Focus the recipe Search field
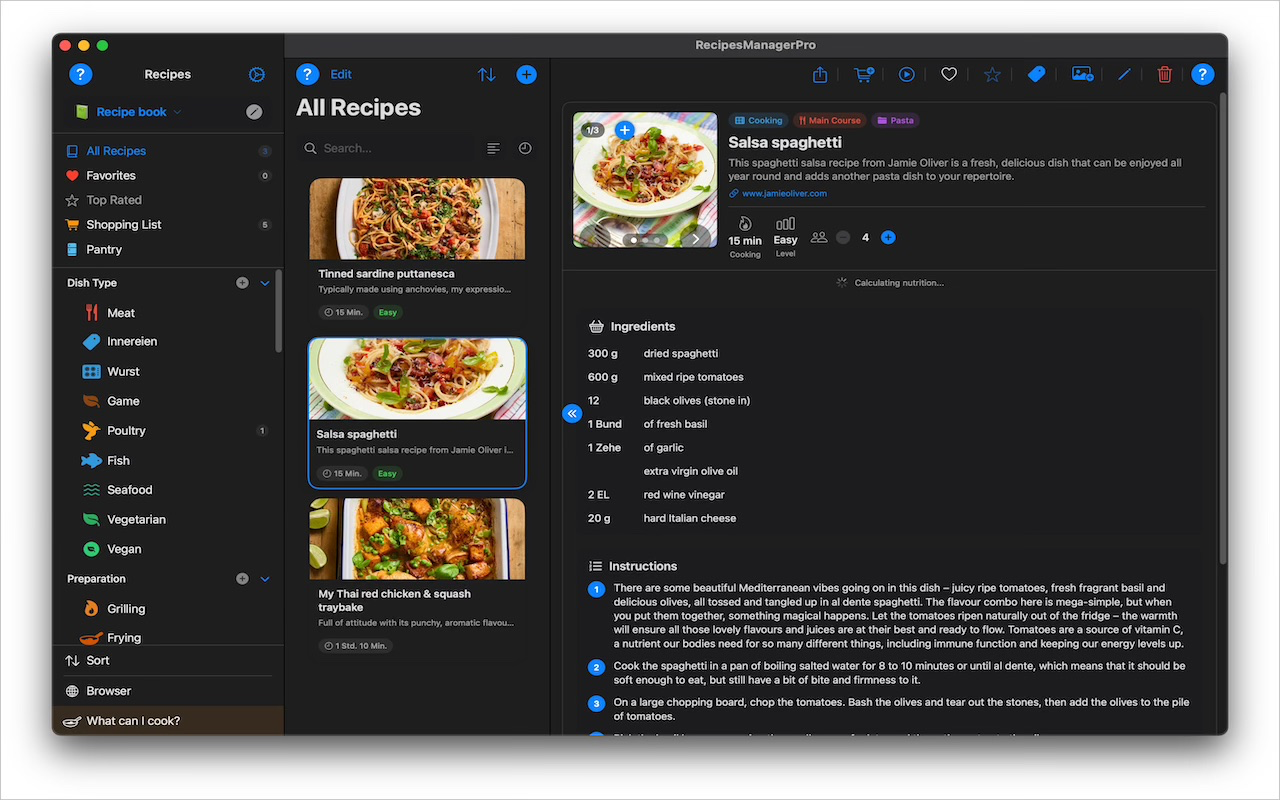This screenshot has height=800, width=1280. point(387,148)
